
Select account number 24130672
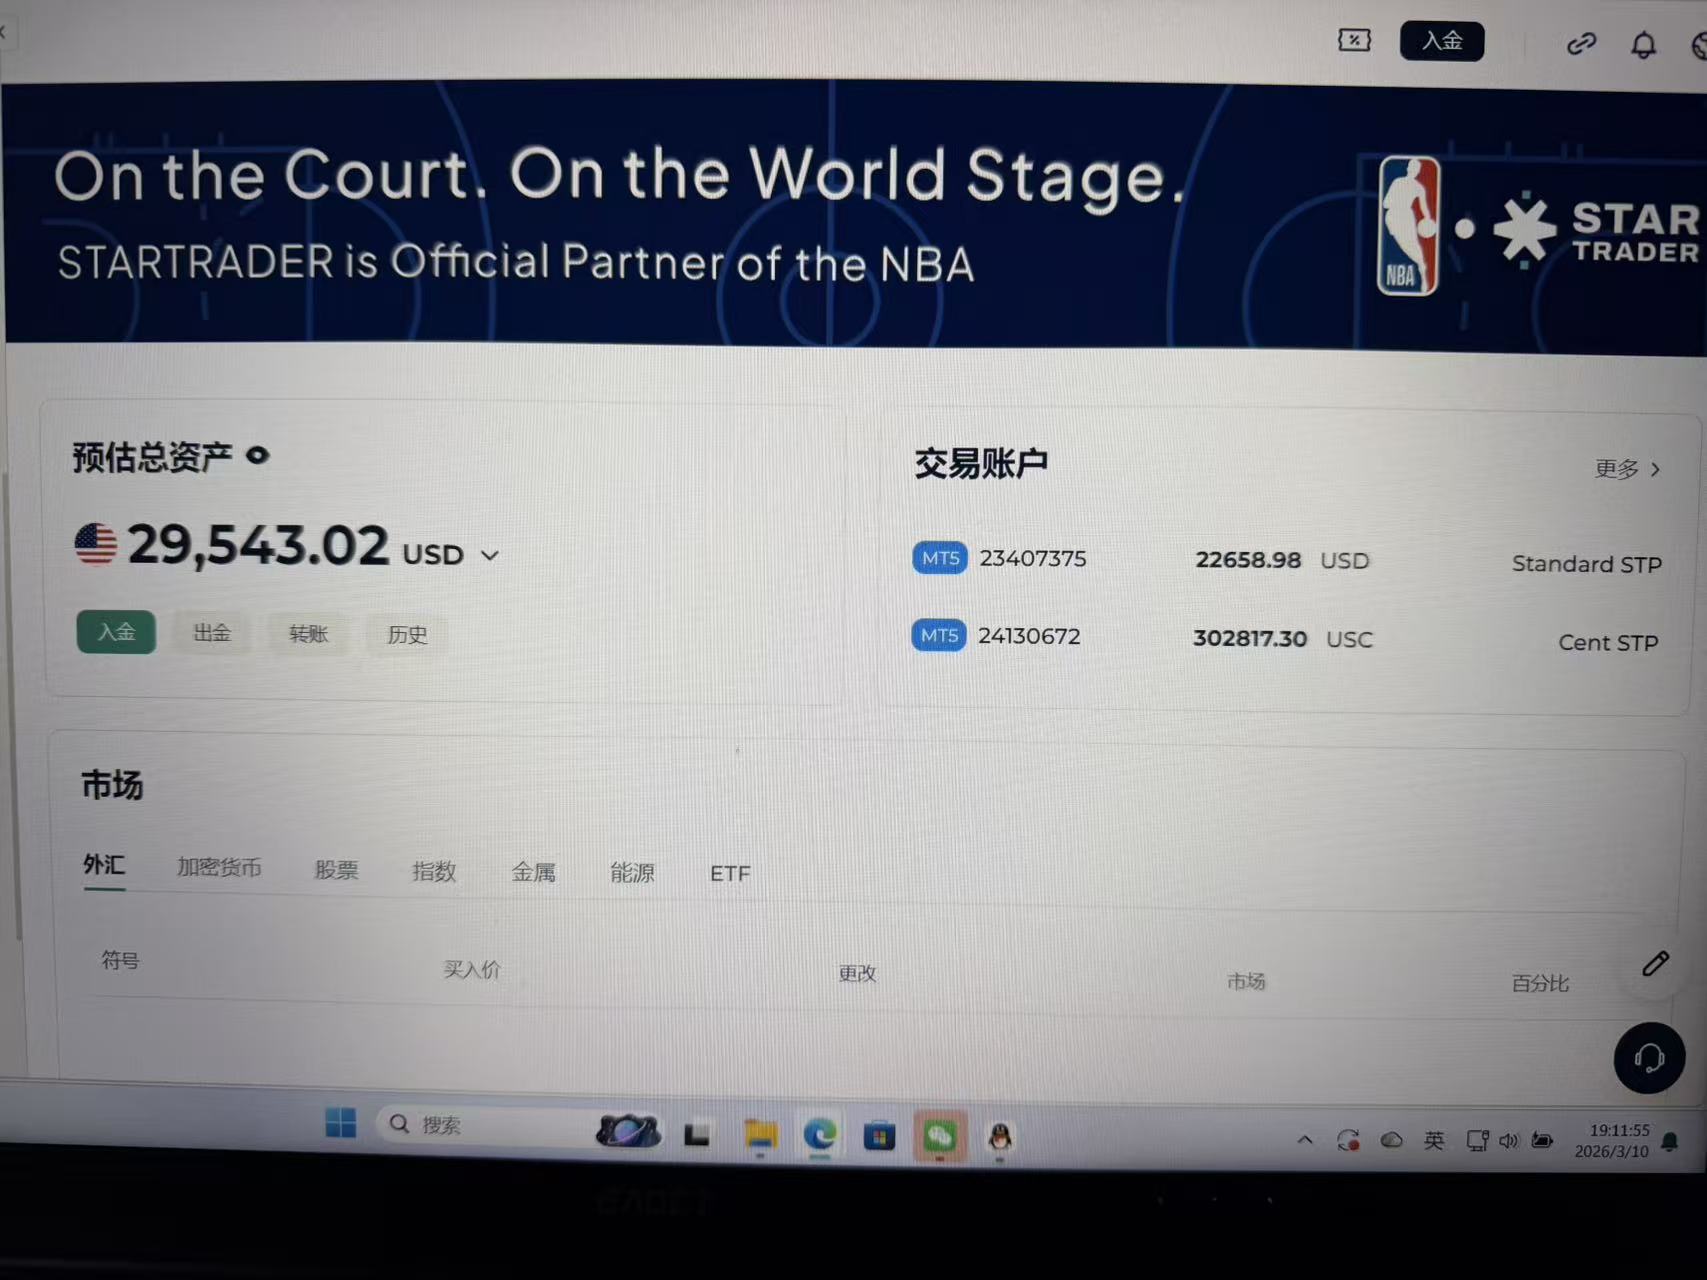pyautogui.click(x=1029, y=636)
